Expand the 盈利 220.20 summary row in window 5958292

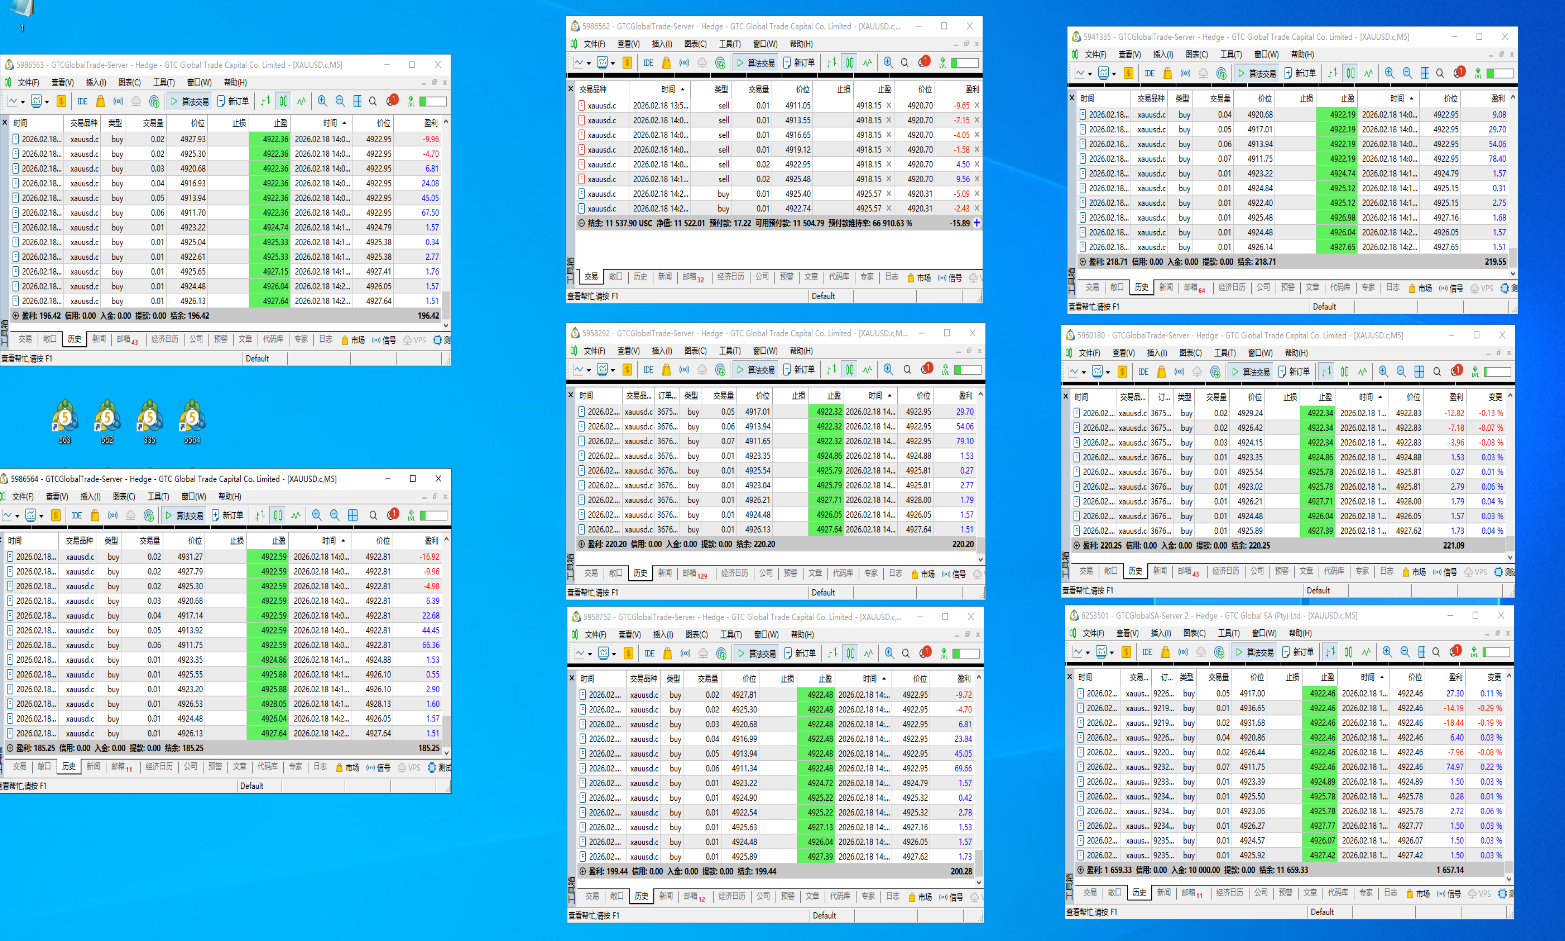tap(582, 544)
